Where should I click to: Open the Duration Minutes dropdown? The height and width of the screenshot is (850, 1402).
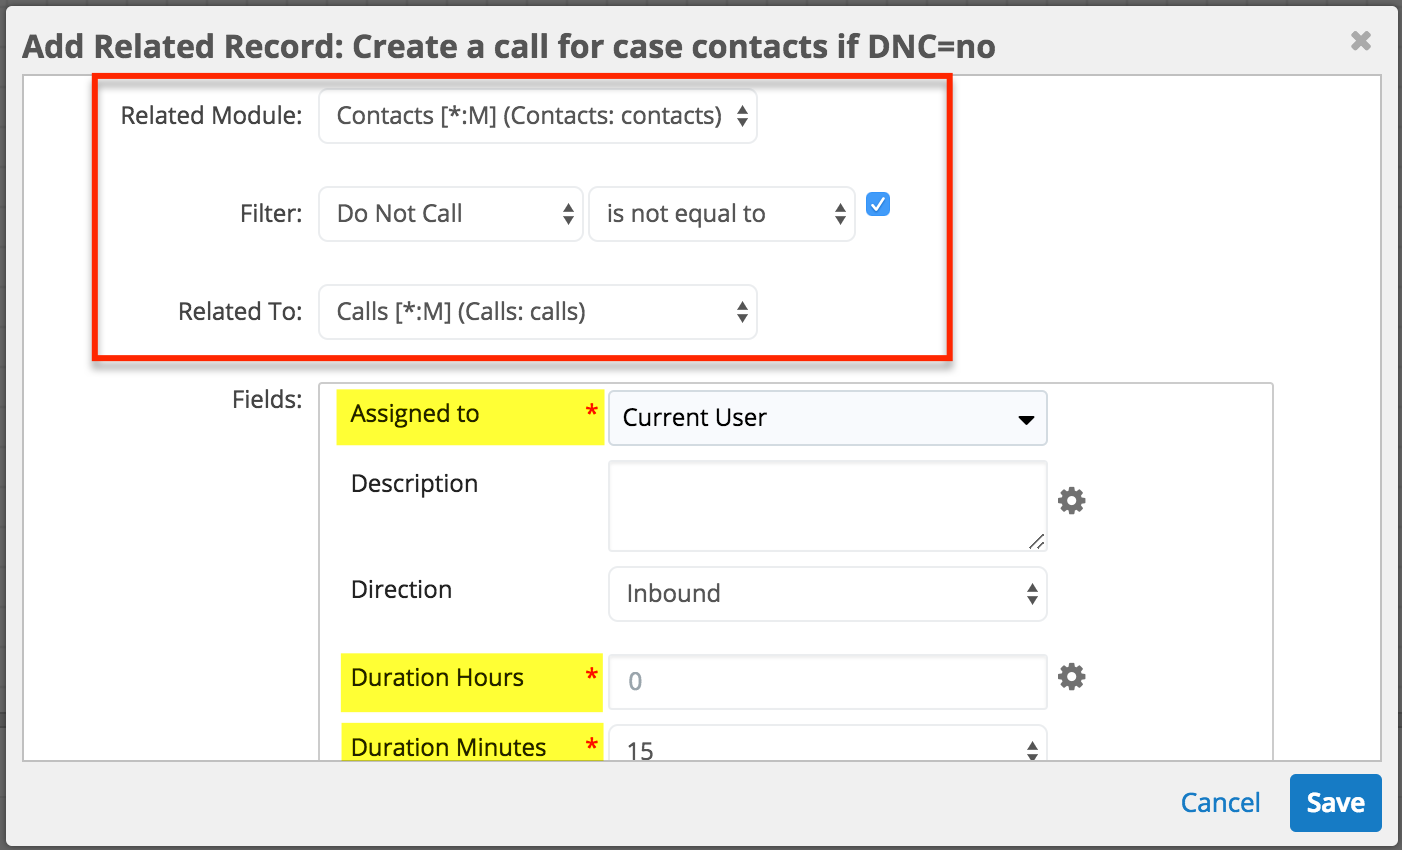pyautogui.click(x=827, y=746)
